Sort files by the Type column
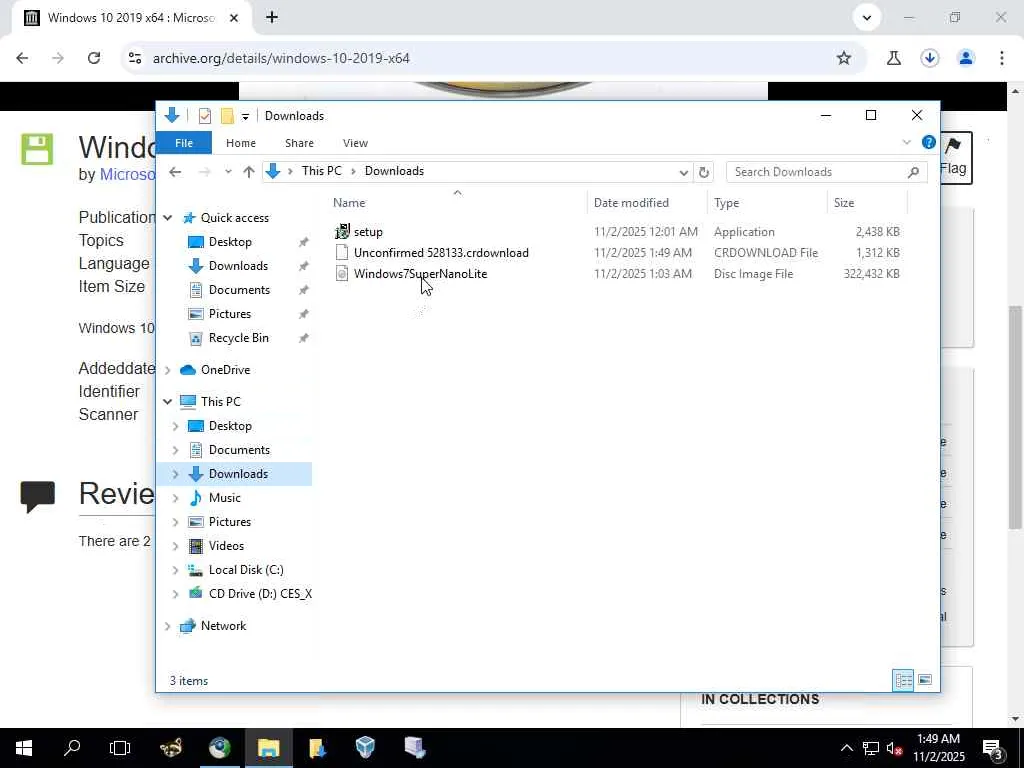 [x=726, y=202]
